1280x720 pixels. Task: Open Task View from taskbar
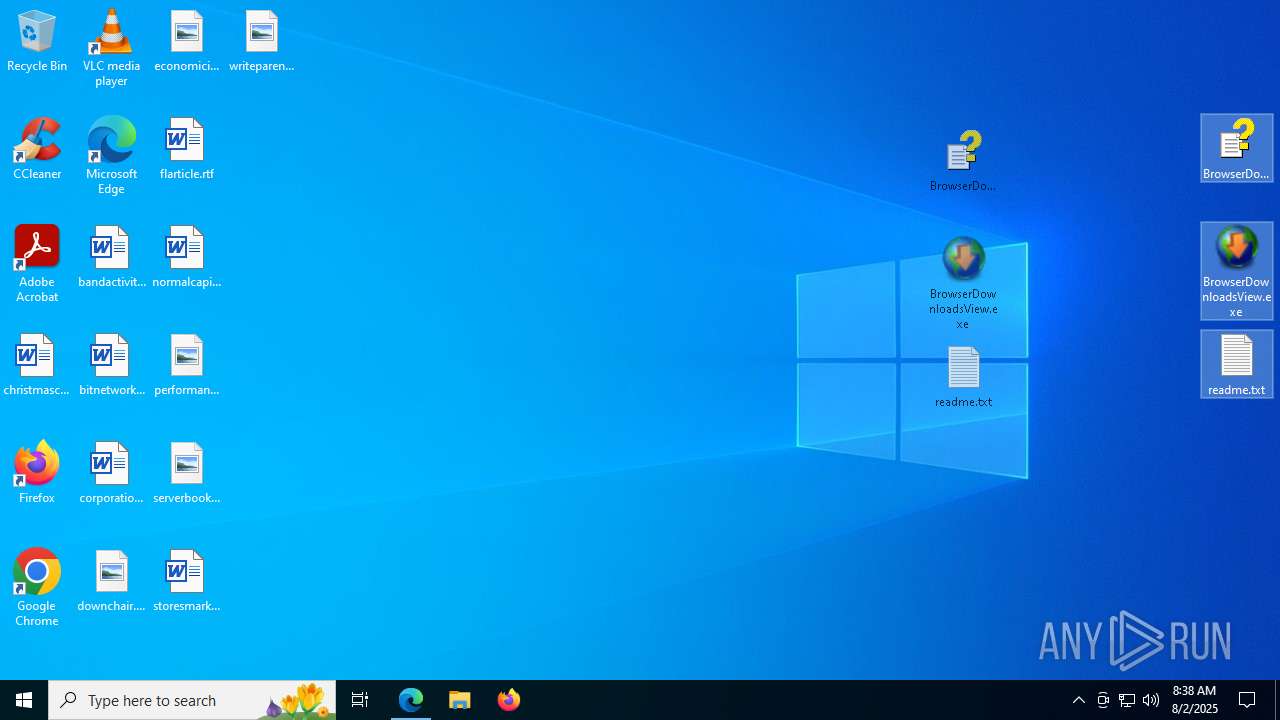click(x=360, y=700)
